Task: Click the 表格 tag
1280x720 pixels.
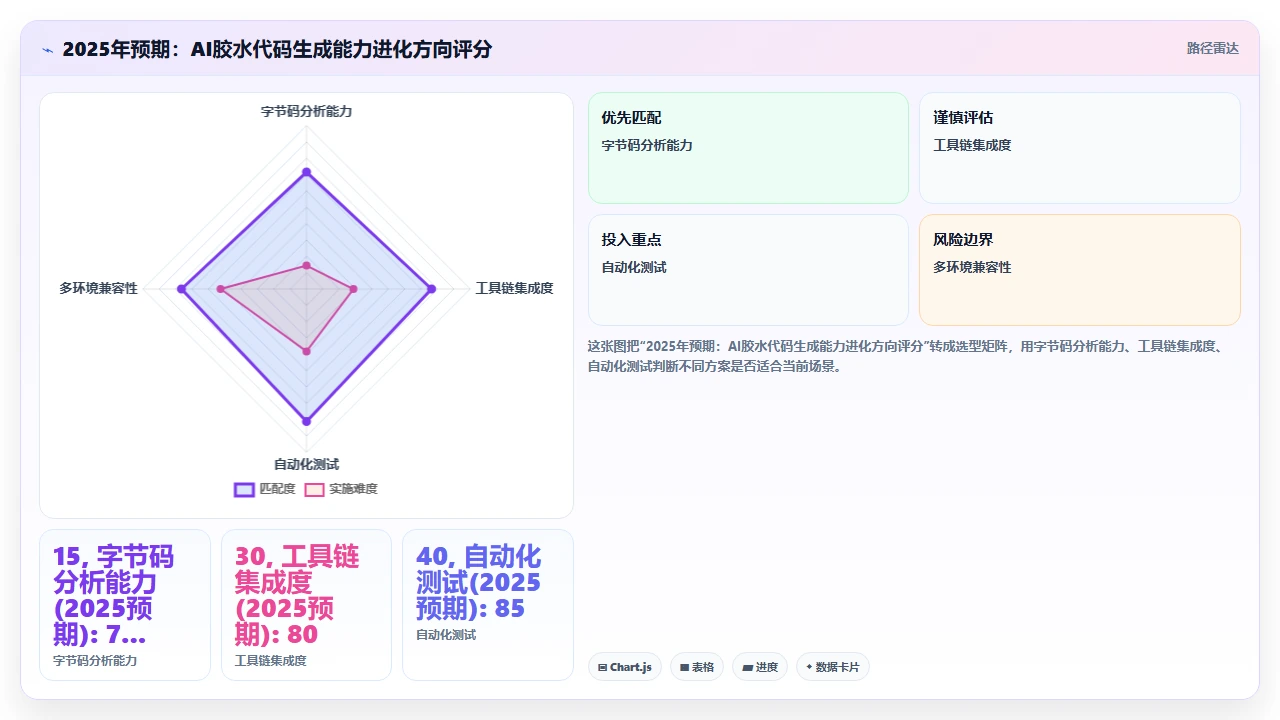Action: (697, 667)
